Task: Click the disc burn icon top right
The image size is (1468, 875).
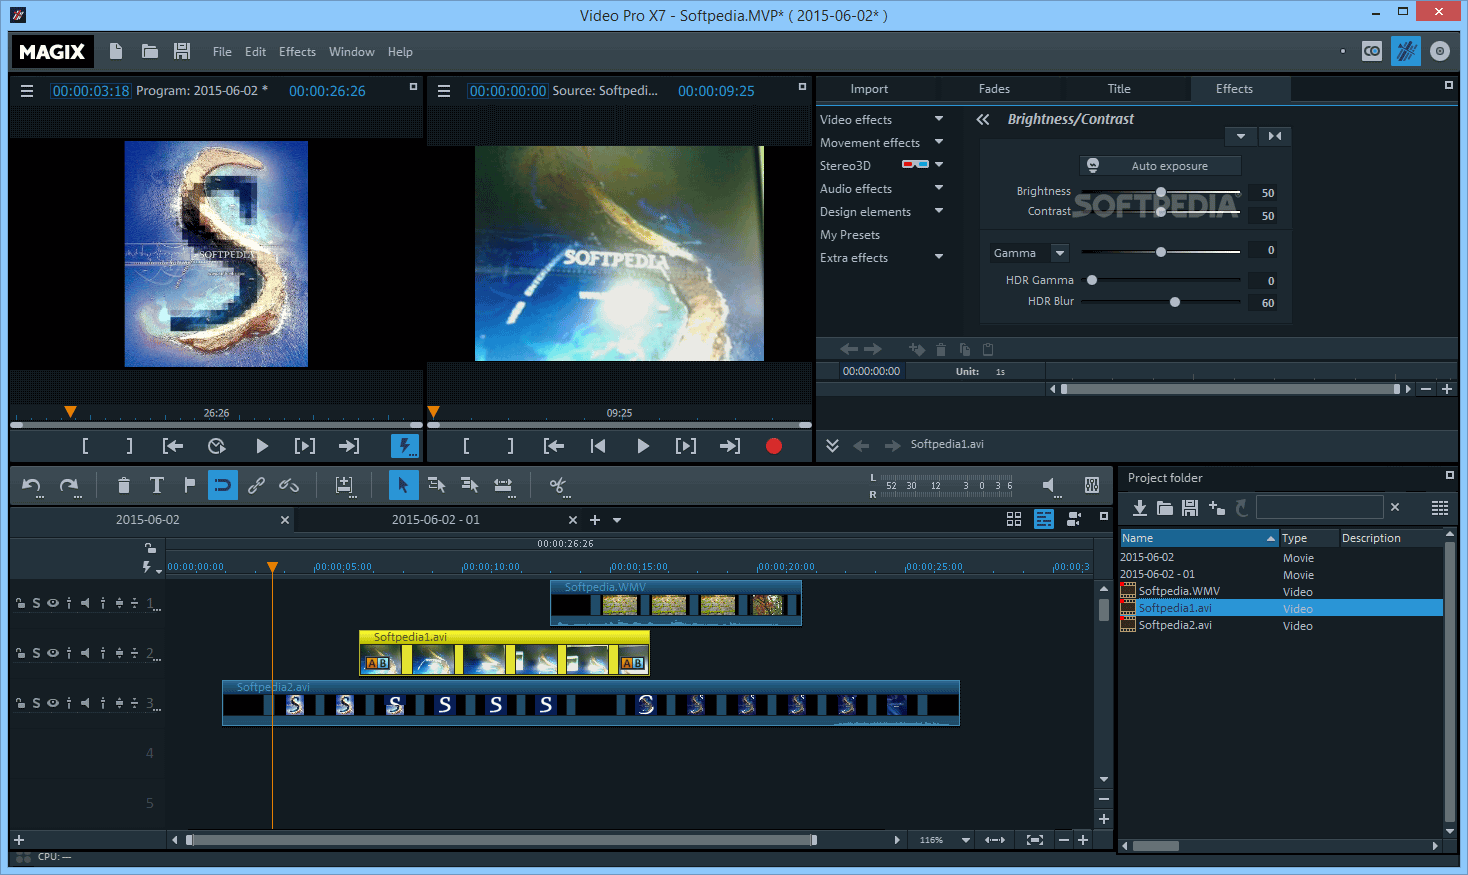Action: [1440, 51]
